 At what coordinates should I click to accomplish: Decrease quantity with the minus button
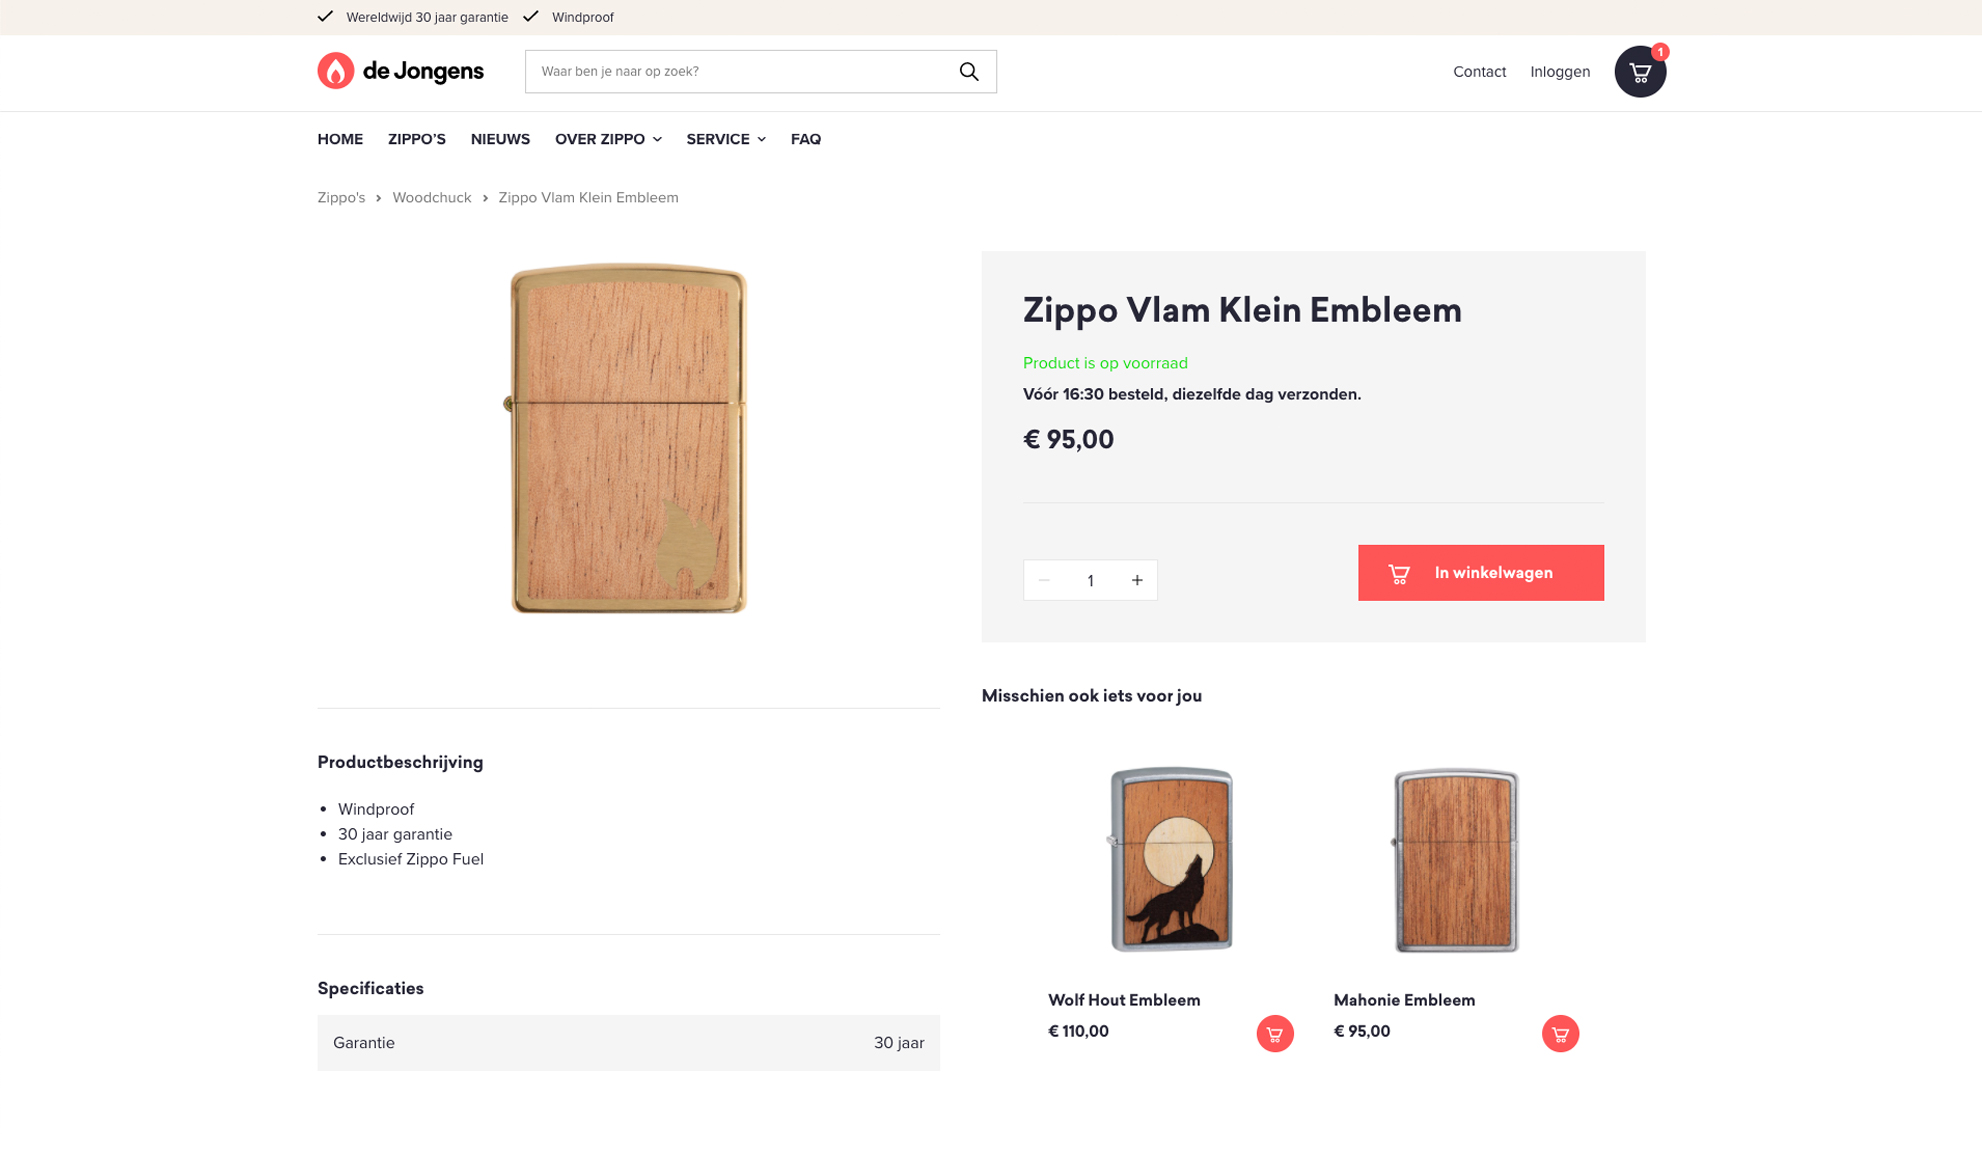(x=1044, y=580)
